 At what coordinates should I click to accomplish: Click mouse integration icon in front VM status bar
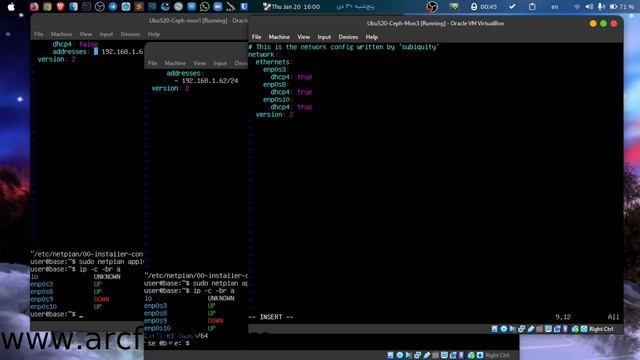click(575, 329)
